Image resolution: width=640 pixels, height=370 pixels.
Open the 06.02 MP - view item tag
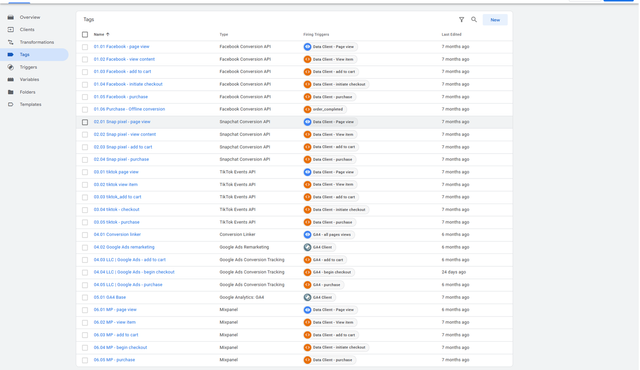(x=115, y=322)
